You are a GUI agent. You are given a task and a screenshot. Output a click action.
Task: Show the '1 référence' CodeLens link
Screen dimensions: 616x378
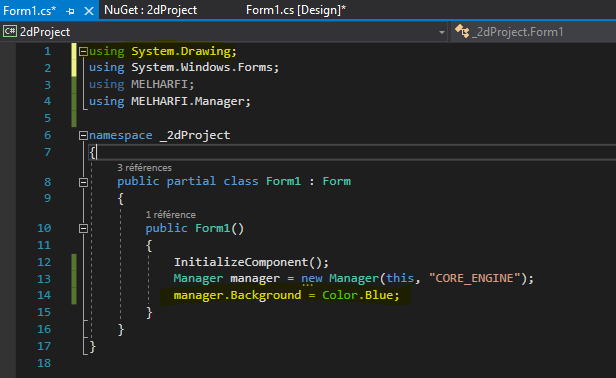170,215
